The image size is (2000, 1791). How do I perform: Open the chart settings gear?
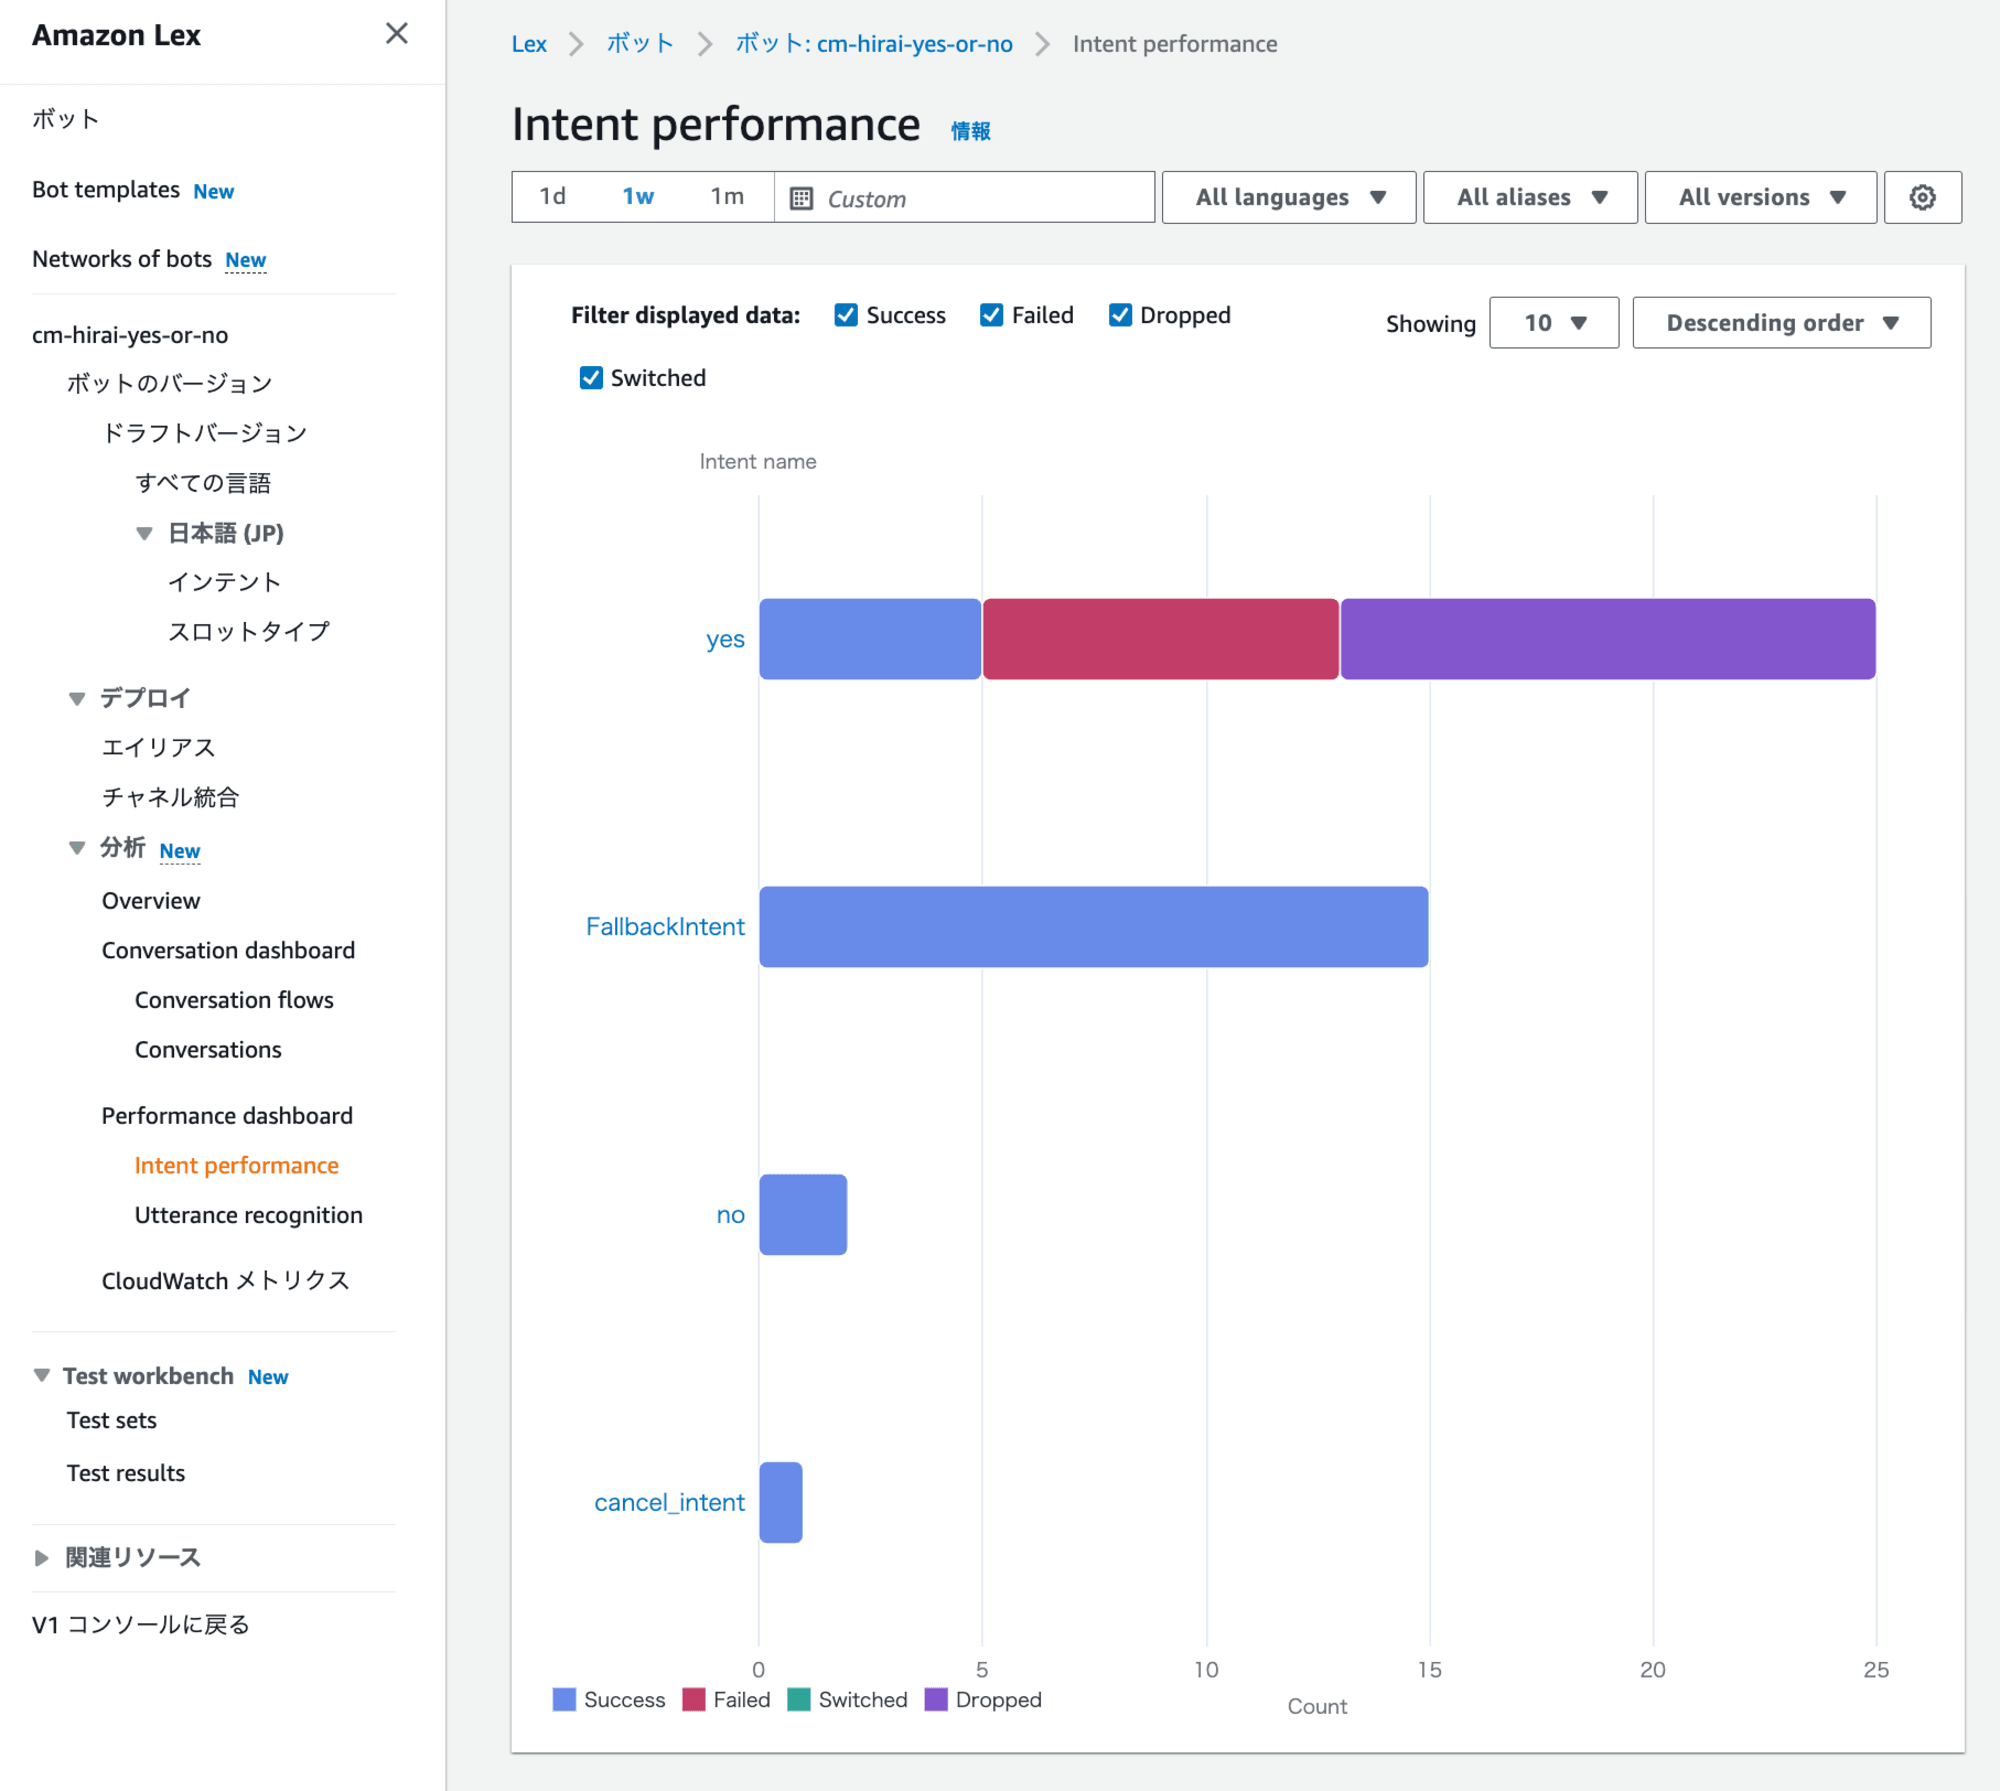tap(1922, 197)
